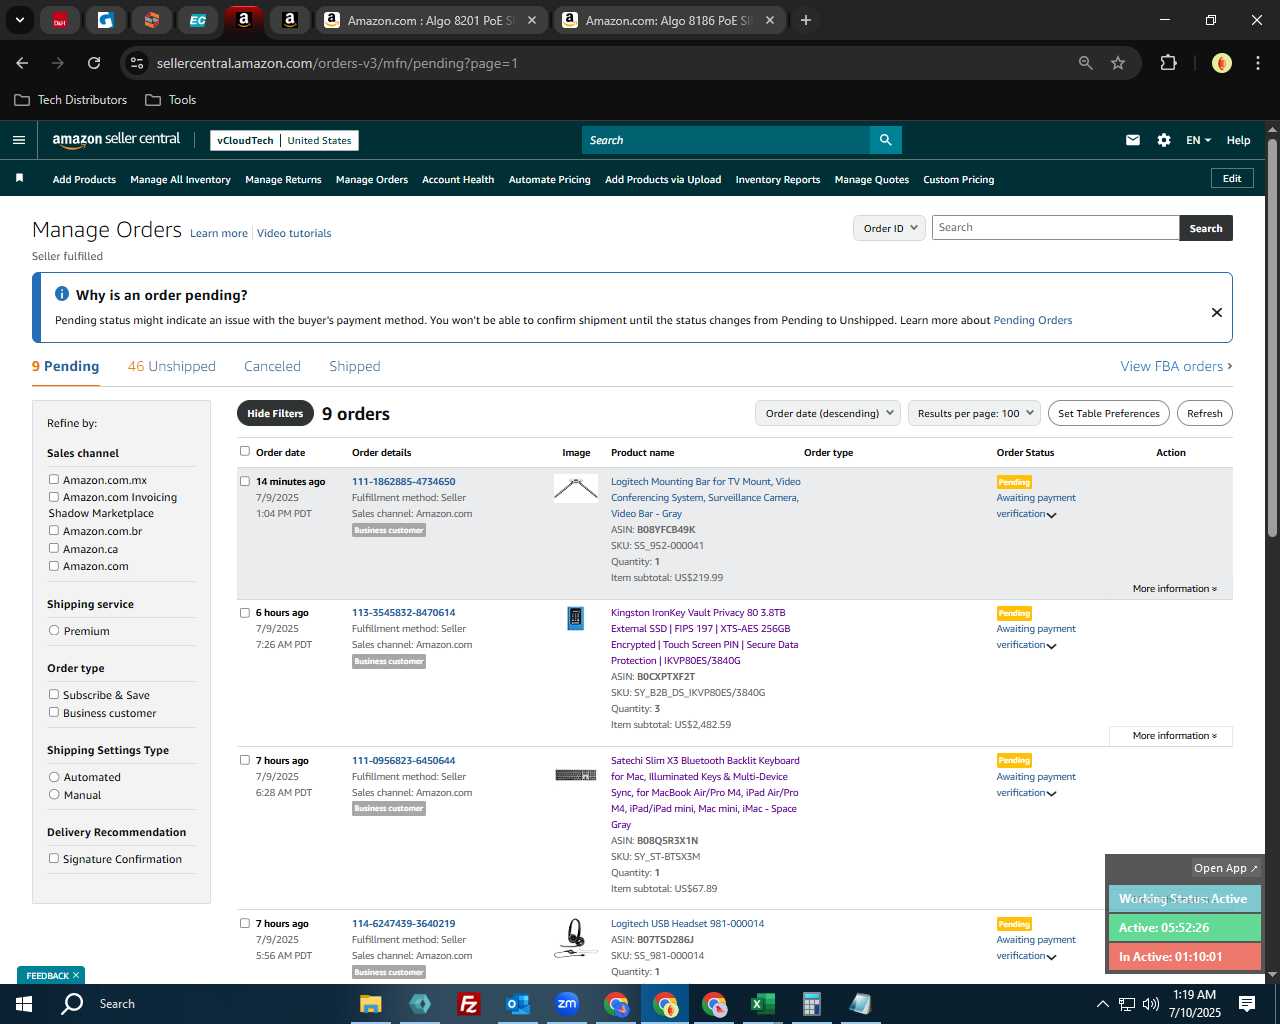
Task: Reload the page
Action: coord(94,63)
